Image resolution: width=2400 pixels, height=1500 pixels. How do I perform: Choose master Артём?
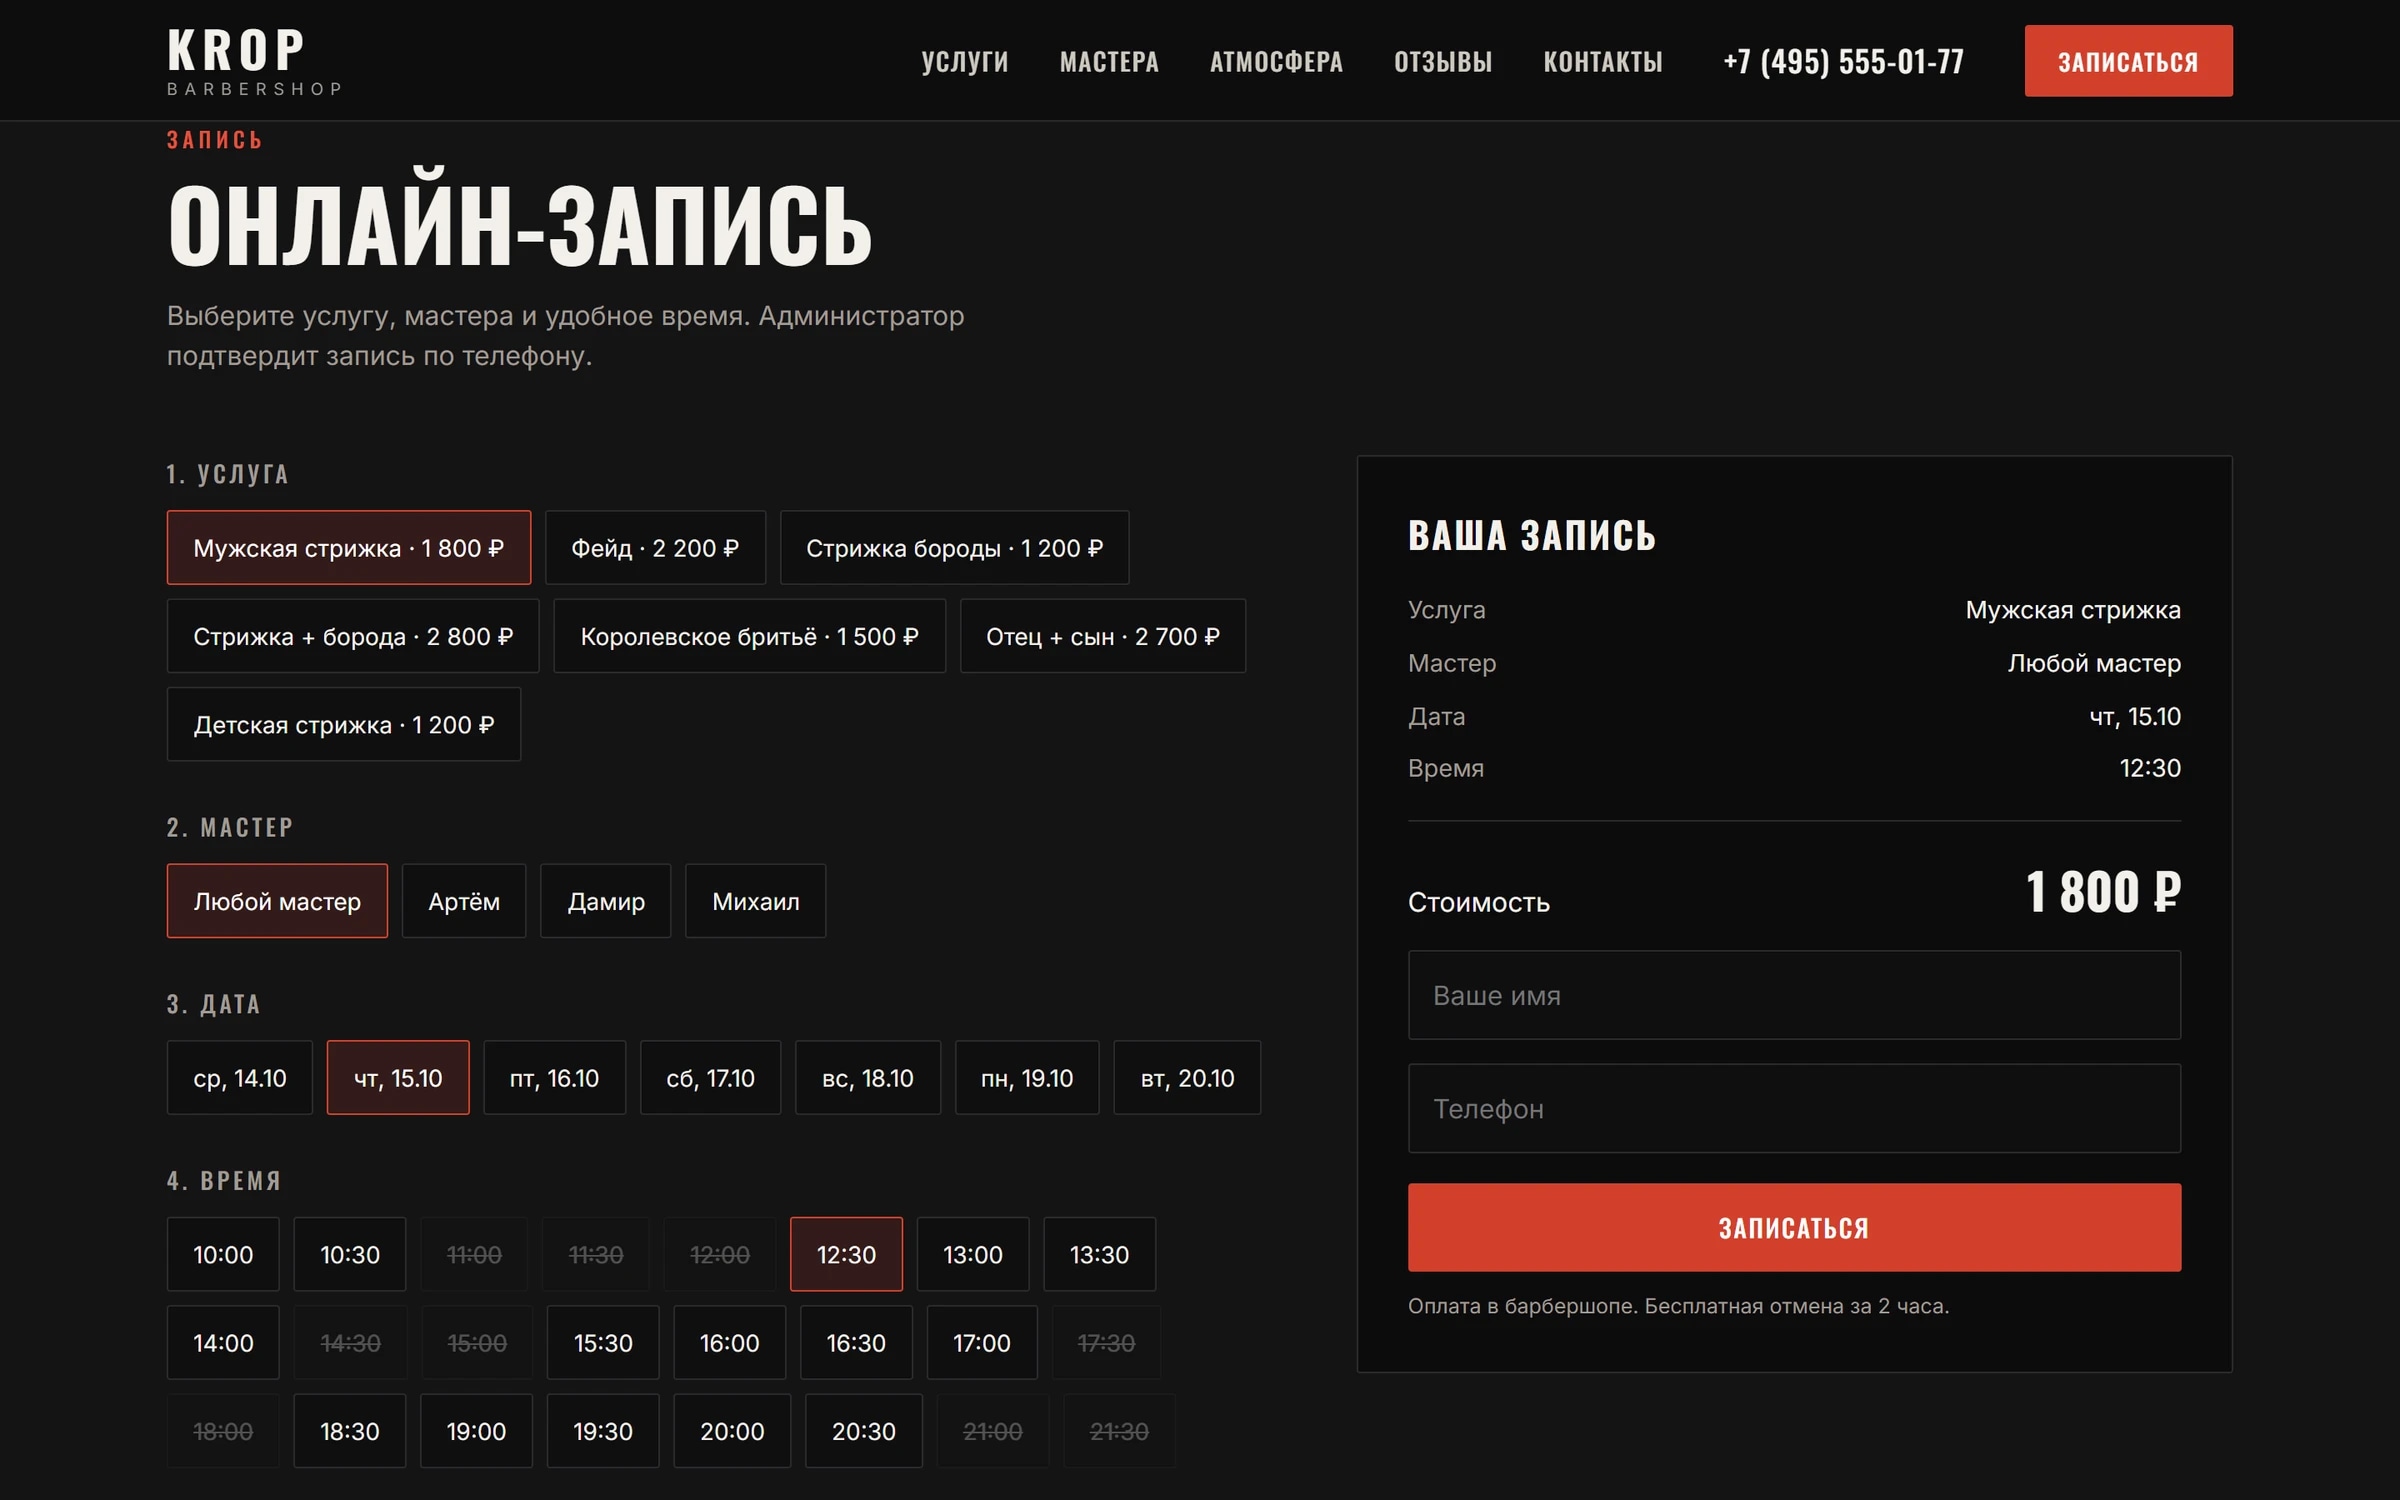(x=464, y=901)
